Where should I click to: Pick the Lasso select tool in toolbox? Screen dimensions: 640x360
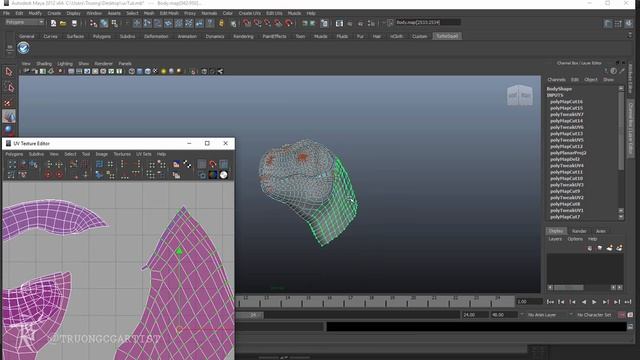click(9, 87)
